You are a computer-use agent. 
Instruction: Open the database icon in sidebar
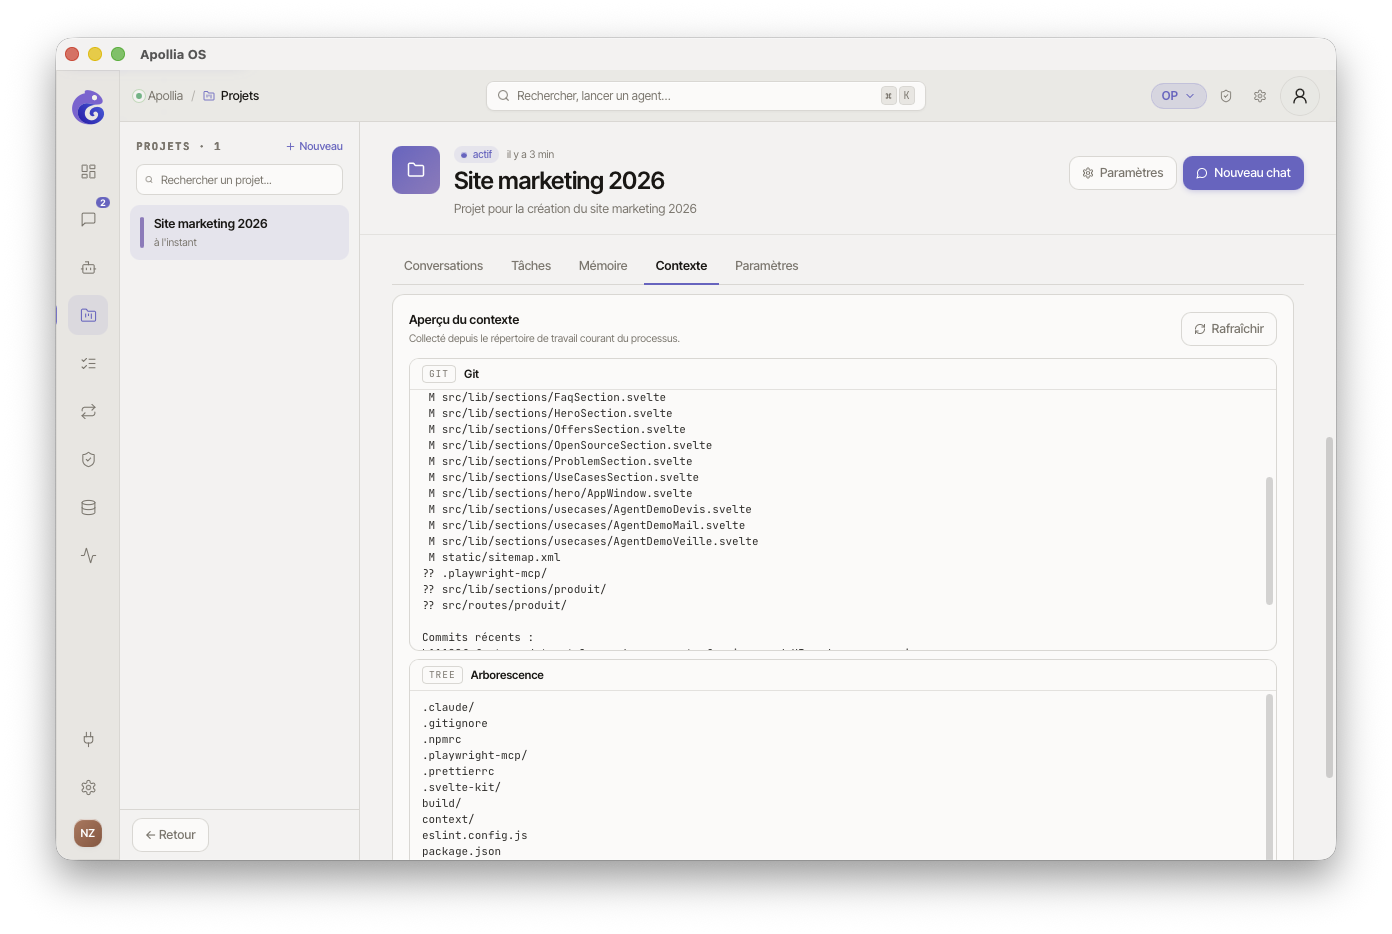[88, 507]
